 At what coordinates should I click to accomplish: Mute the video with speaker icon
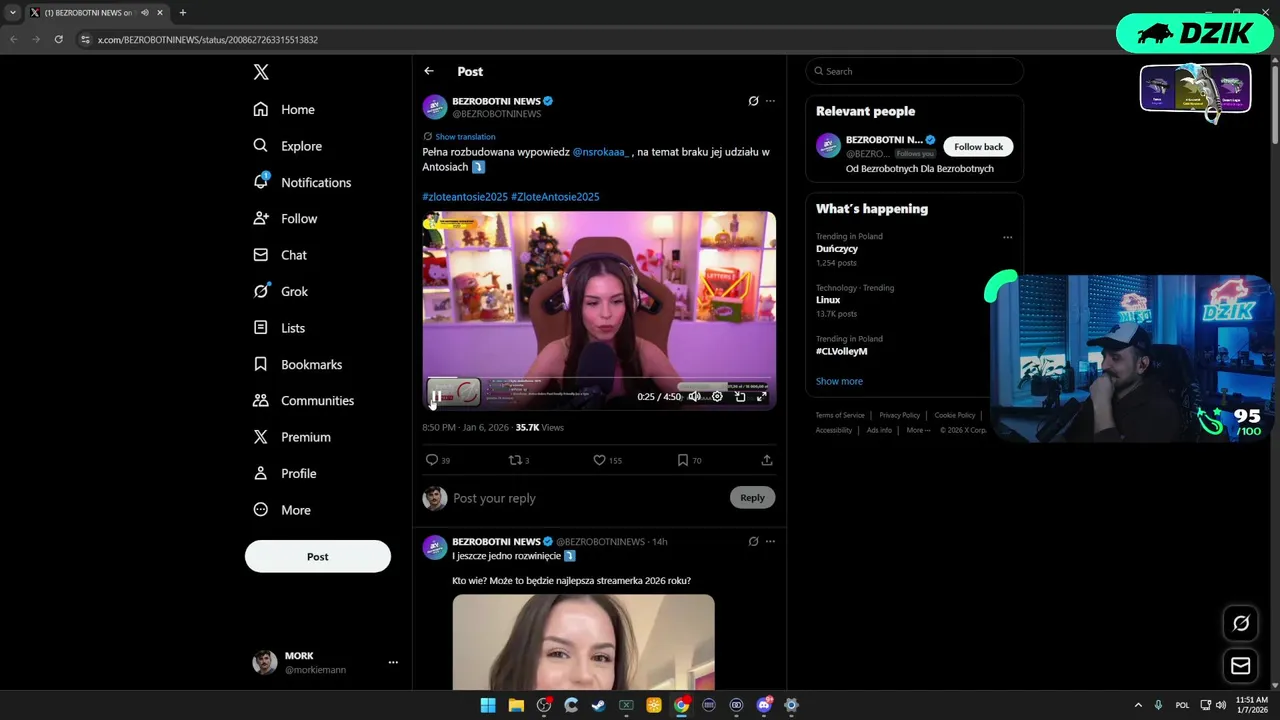tap(694, 397)
